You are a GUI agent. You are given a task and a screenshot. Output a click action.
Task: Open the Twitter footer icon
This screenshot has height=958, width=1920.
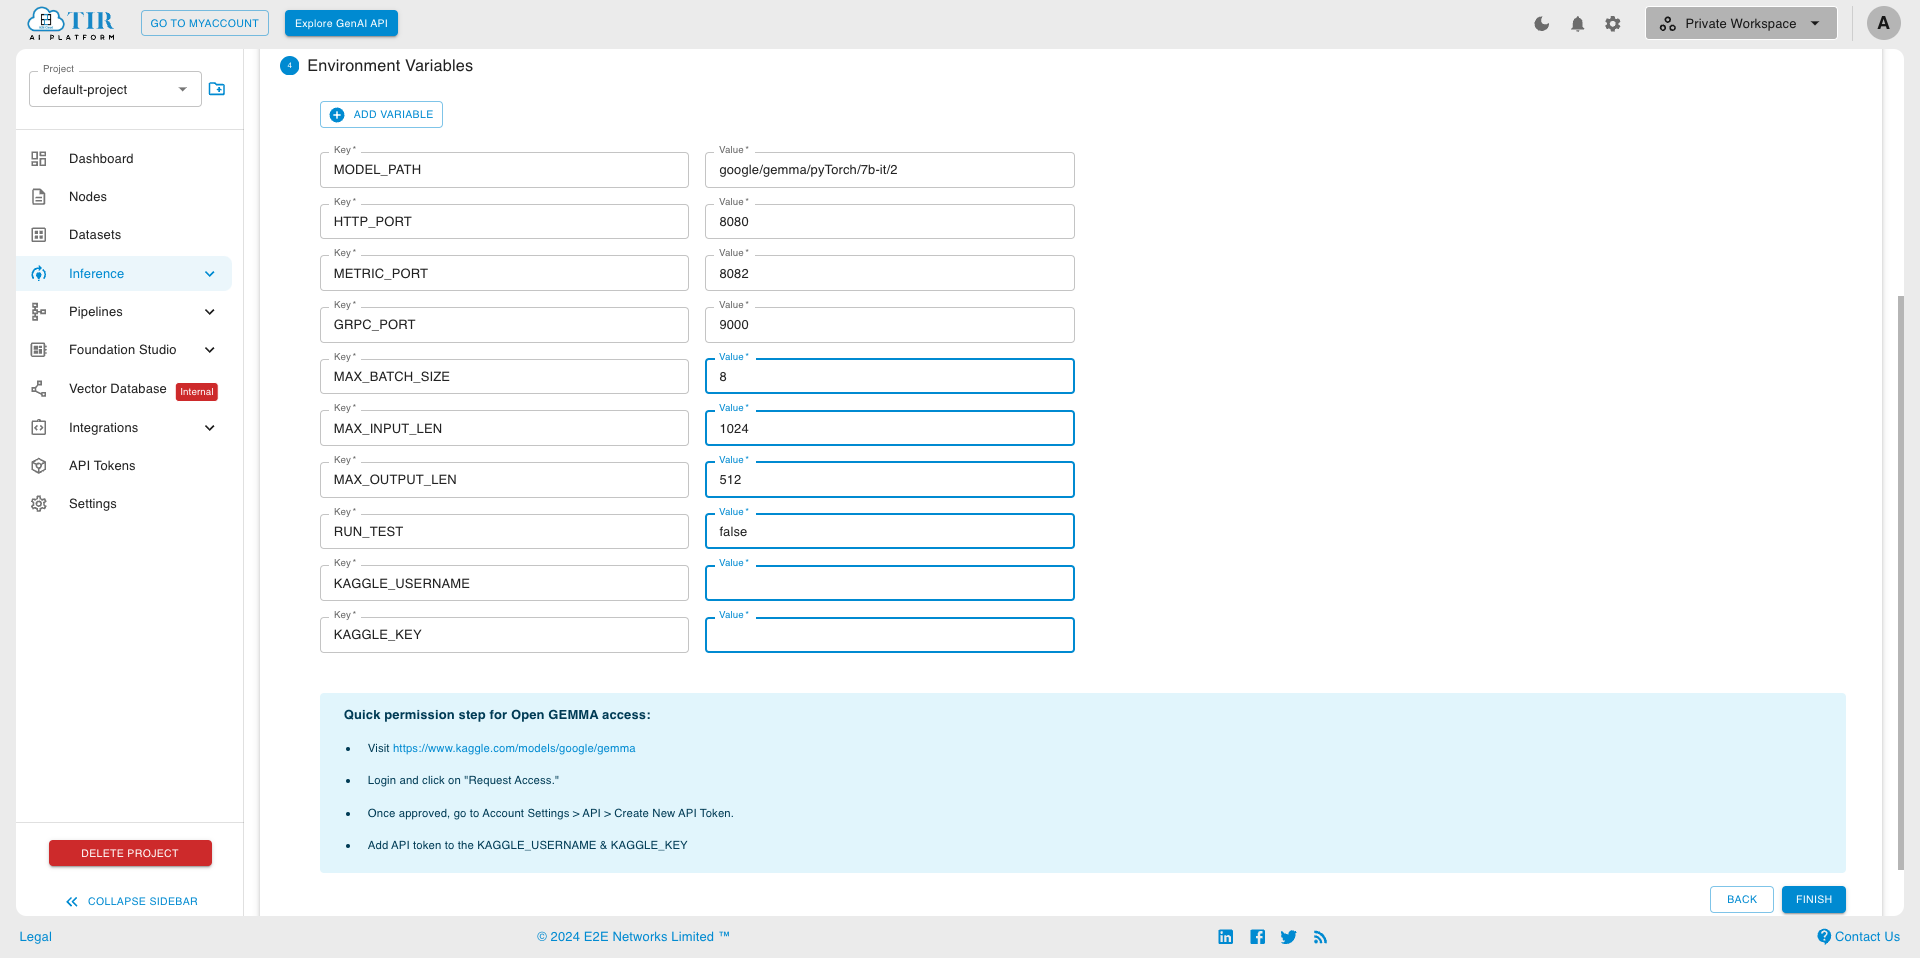tap(1289, 937)
